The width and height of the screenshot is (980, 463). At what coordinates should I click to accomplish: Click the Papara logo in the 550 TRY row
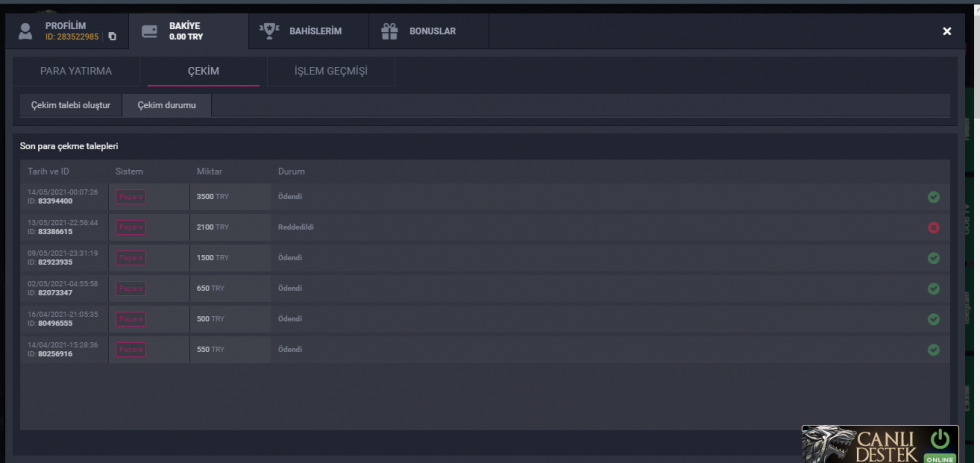point(131,350)
